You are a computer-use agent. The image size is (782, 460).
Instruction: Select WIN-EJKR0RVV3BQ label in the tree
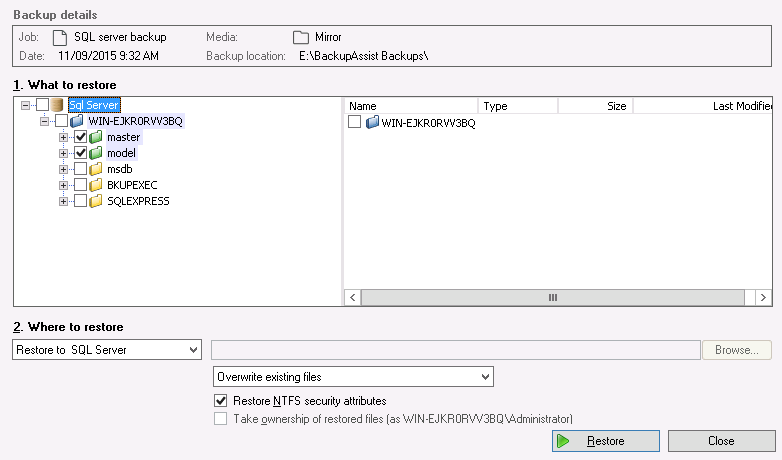coord(136,121)
